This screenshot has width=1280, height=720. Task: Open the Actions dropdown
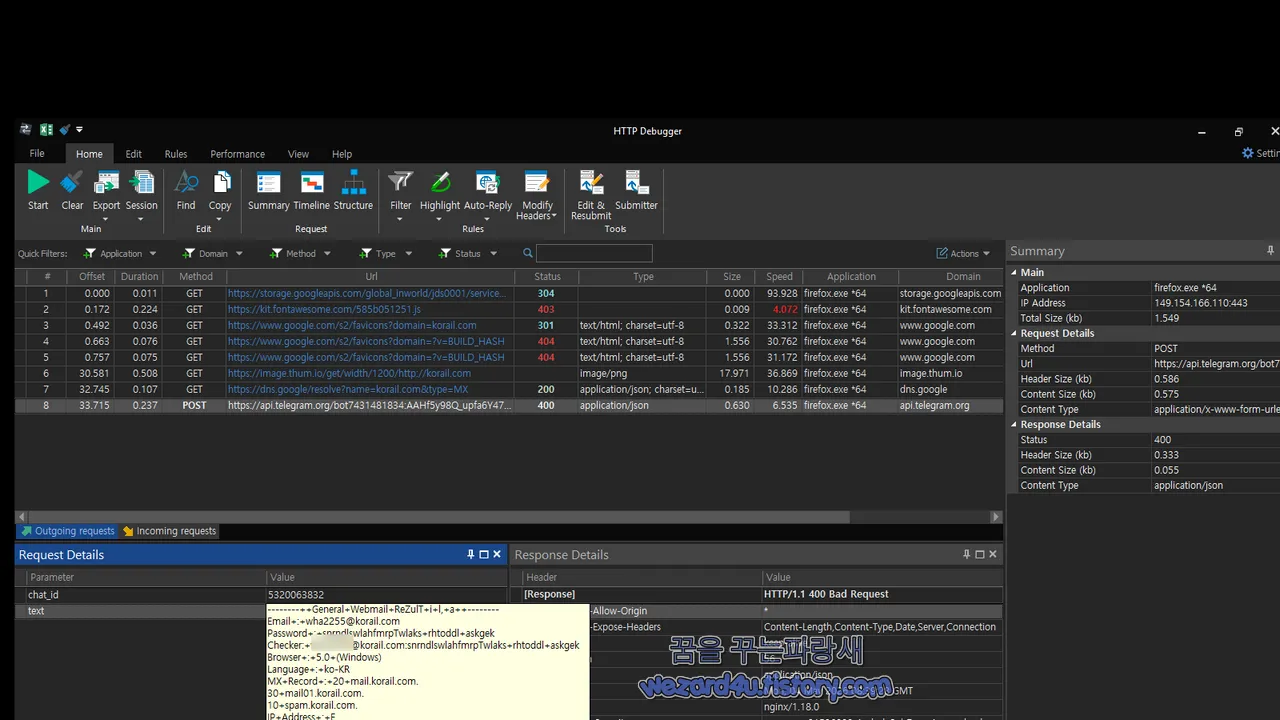[x=963, y=254]
